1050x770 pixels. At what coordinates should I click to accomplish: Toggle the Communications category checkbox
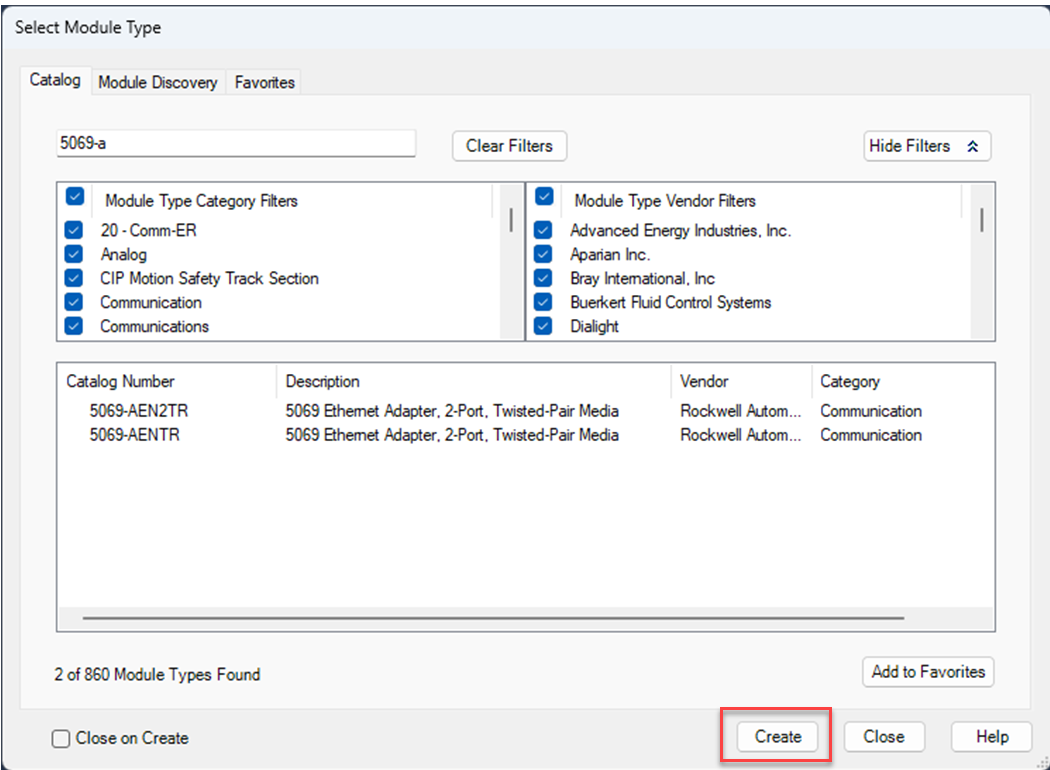point(74,326)
